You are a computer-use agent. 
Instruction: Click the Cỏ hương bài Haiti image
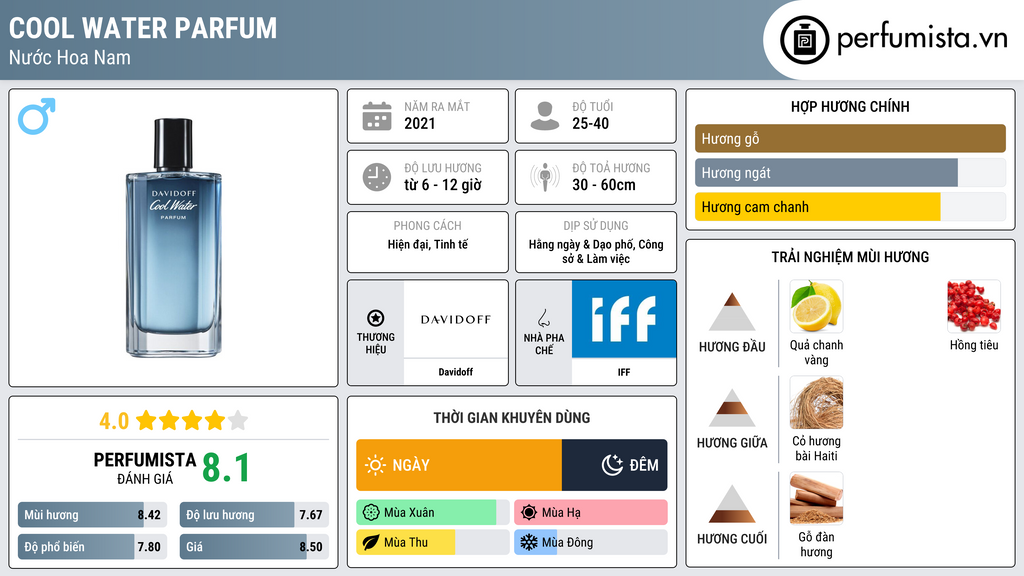816,402
